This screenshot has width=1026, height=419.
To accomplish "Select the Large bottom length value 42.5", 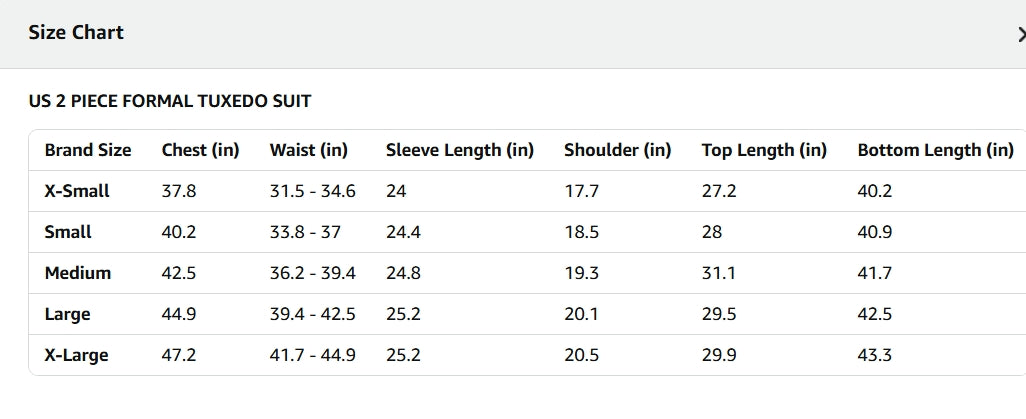I will click(x=875, y=314).
